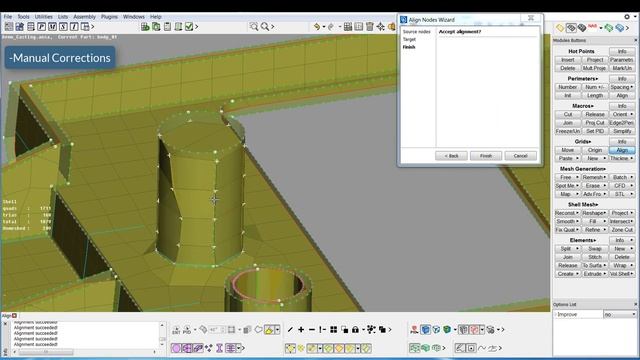
Task: Click the blue cube shading icon
Action: pos(425,329)
